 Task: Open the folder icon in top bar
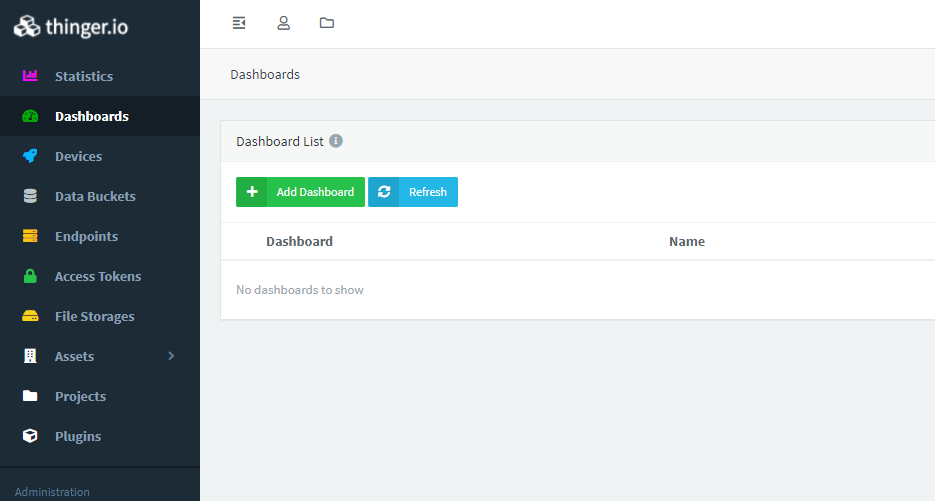327,23
